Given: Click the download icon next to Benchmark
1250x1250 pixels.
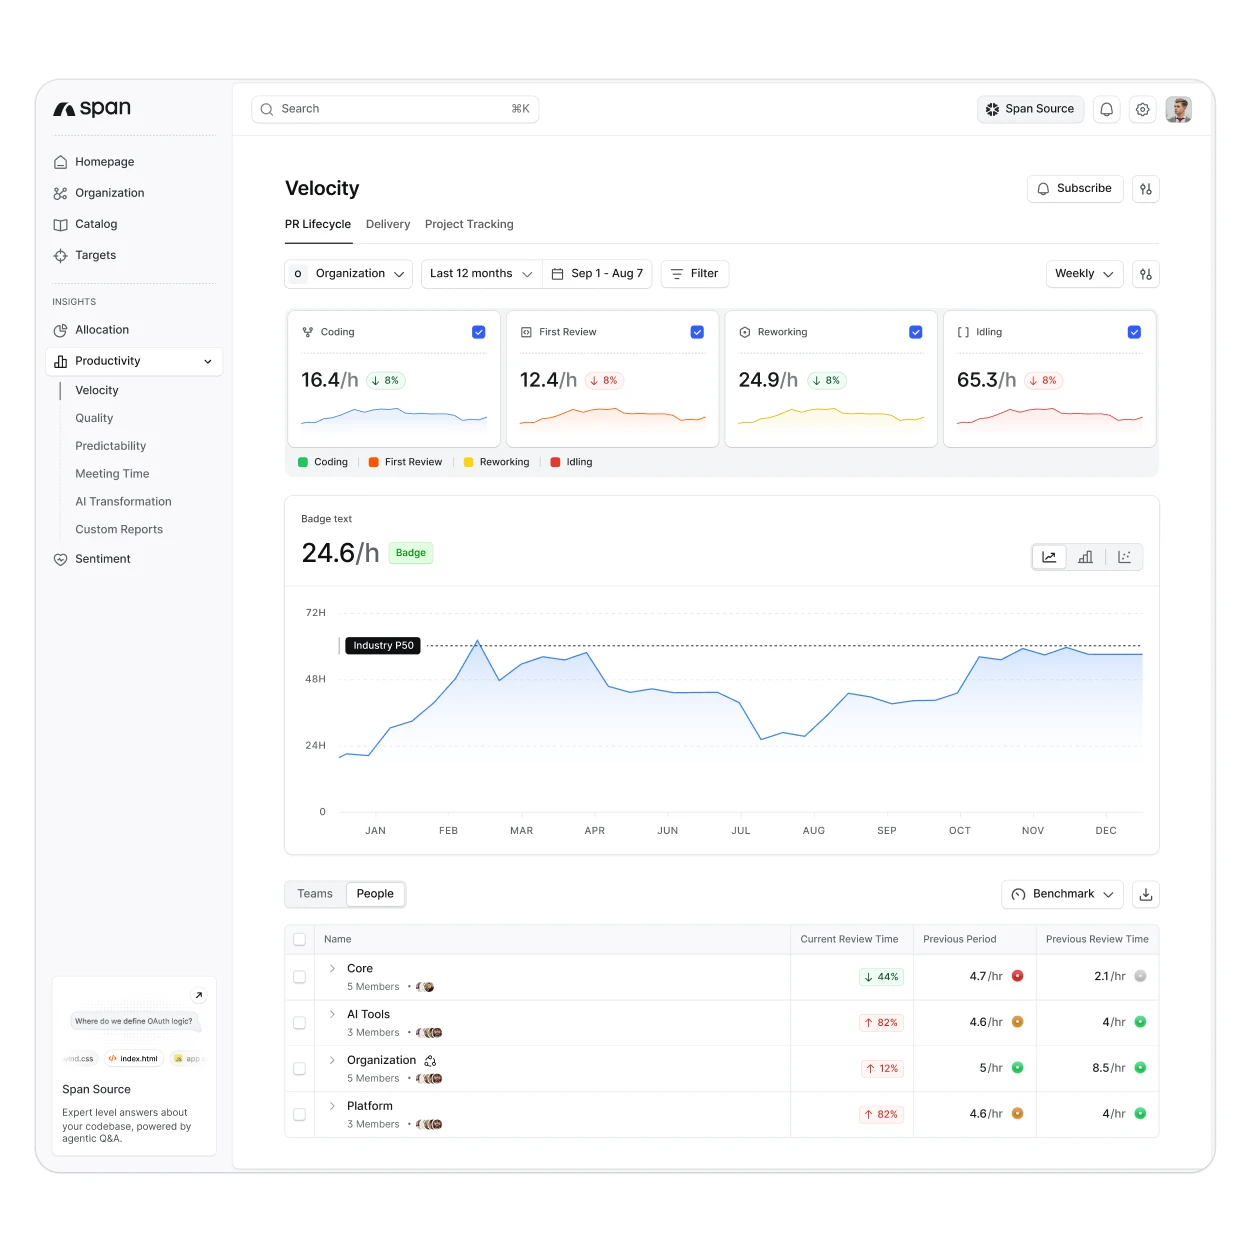Looking at the screenshot, I should tap(1146, 894).
